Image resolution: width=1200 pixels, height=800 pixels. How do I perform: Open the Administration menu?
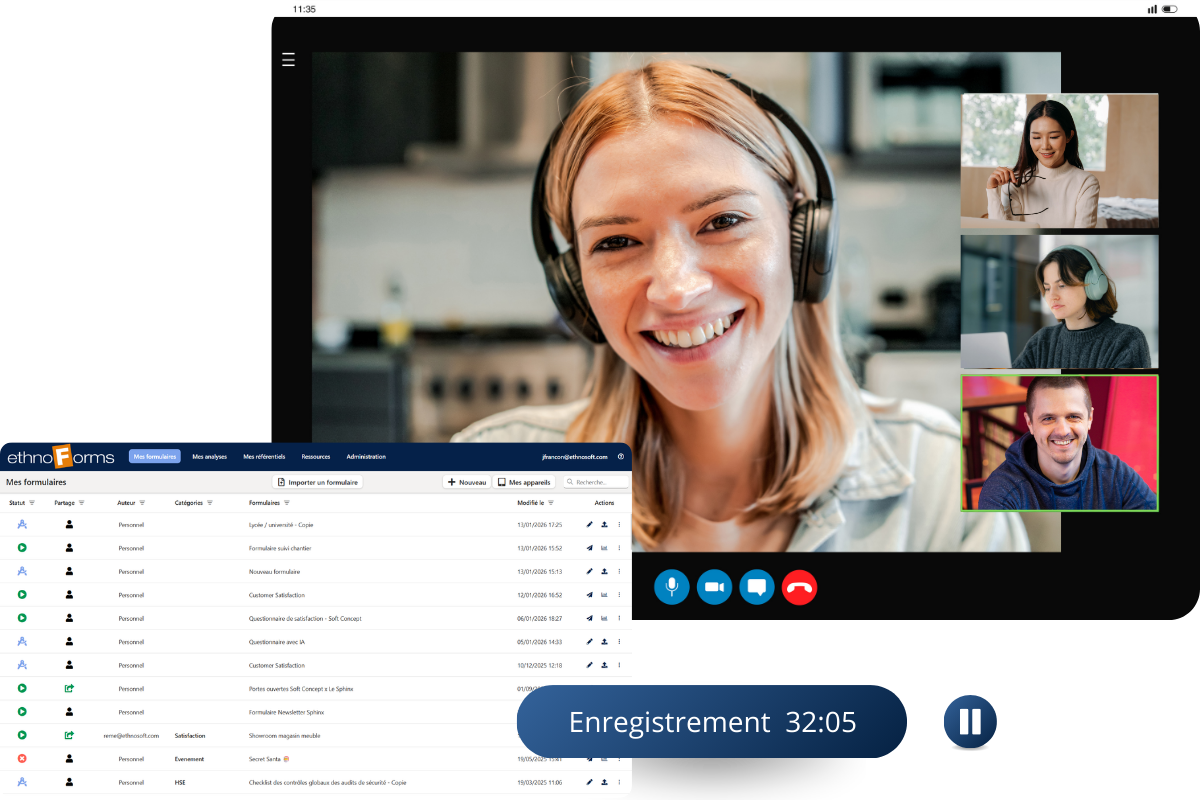pyautogui.click(x=366, y=457)
